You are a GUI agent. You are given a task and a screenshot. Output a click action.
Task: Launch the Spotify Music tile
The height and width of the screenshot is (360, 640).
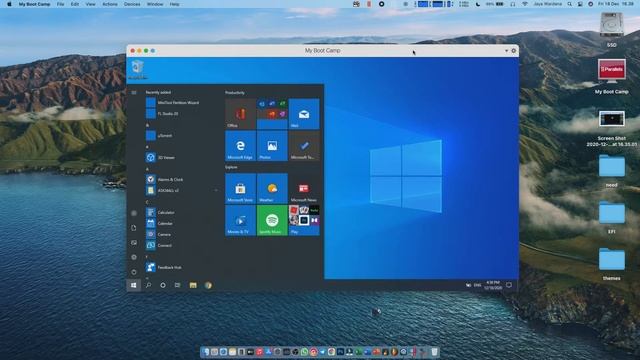point(272,220)
